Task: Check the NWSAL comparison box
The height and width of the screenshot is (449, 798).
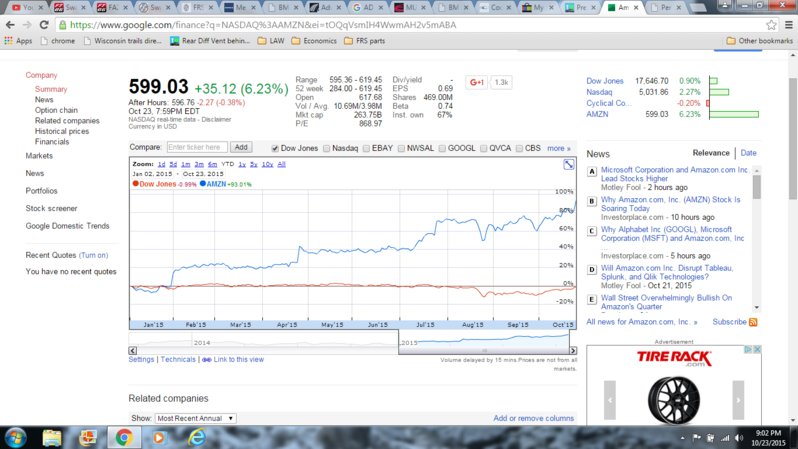Action: [x=401, y=148]
